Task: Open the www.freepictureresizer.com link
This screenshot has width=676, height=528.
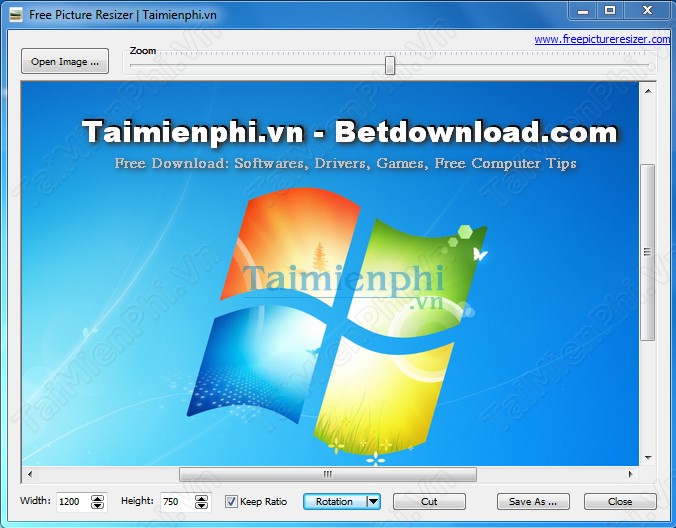Action: point(602,39)
